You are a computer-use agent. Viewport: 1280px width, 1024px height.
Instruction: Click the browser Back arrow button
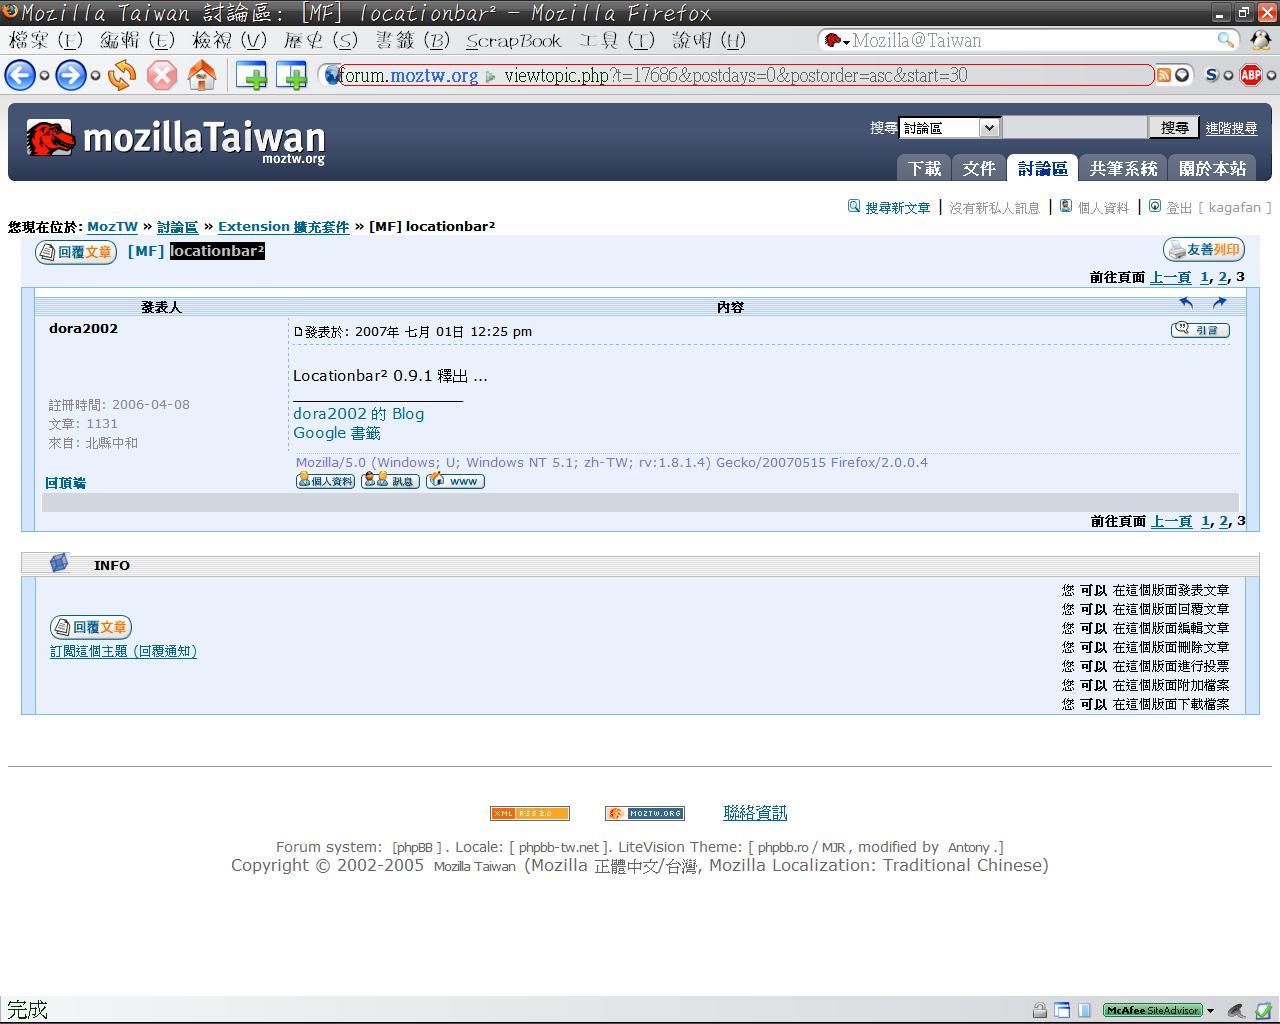20,75
